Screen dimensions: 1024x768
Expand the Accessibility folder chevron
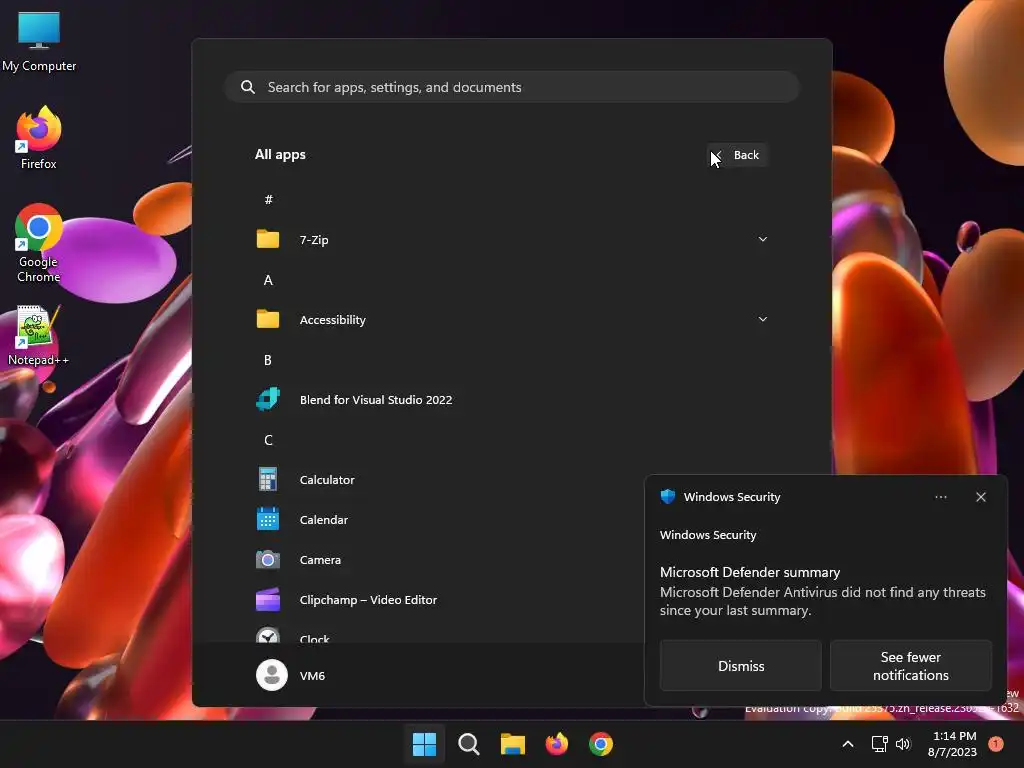pyautogui.click(x=763, y=319)
